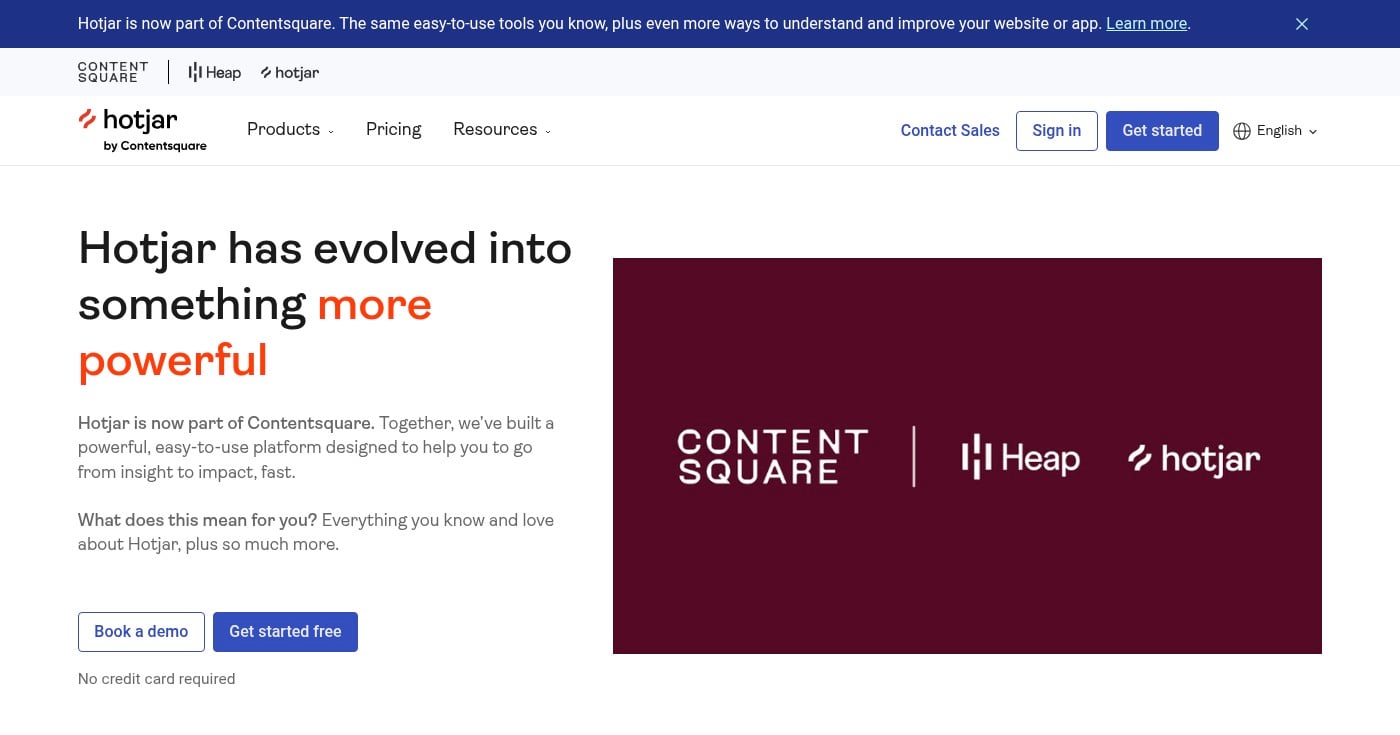
Task: Click the globe icon next to English
Action: [x=1242, y=130]
